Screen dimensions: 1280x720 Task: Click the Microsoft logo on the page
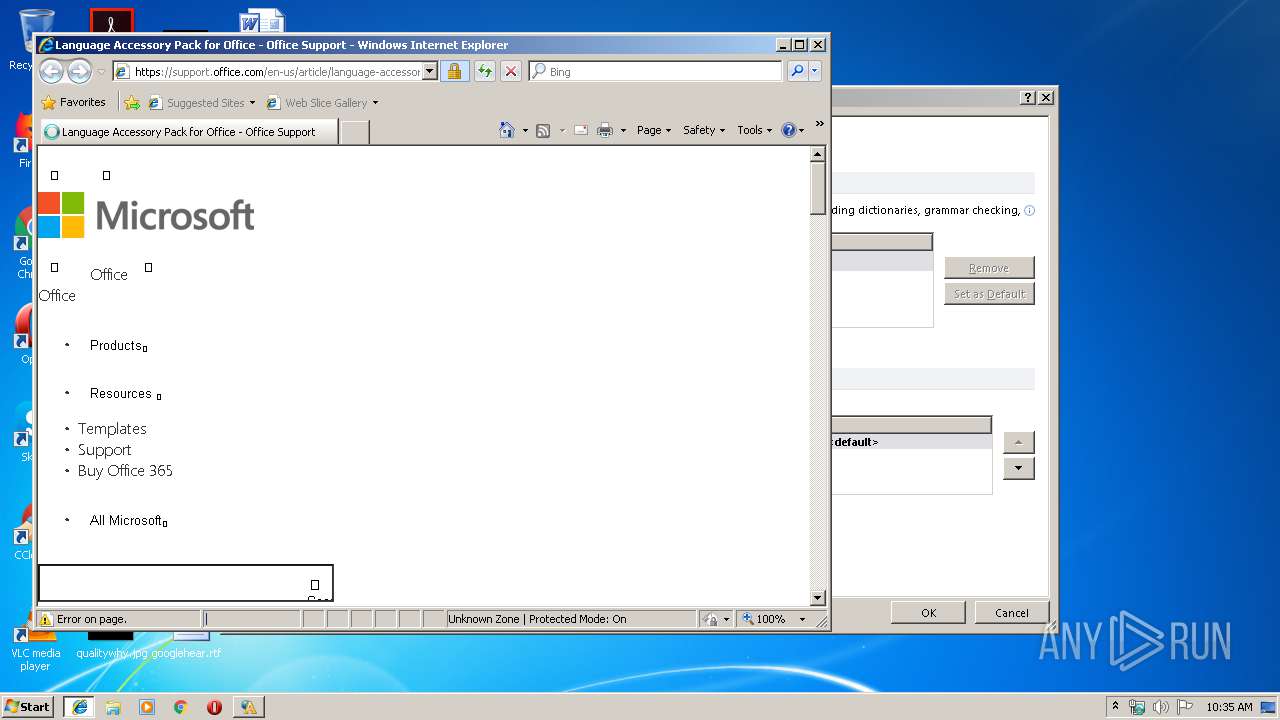pyautogui.click(x=146, y=215)
